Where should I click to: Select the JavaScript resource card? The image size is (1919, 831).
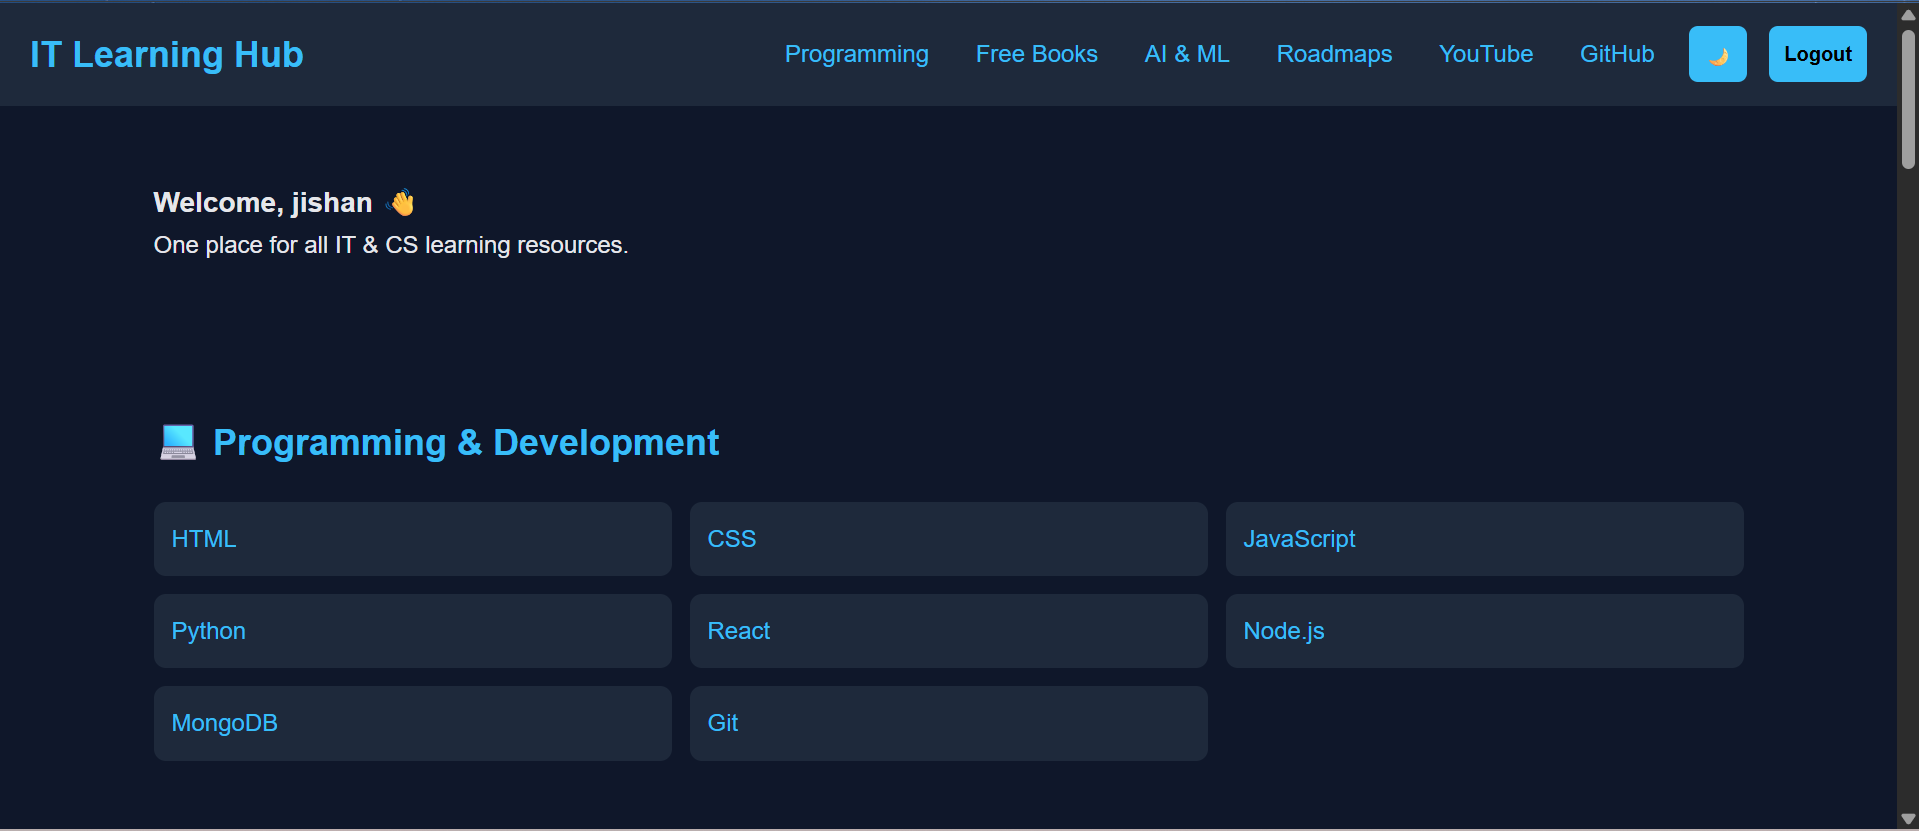coord(1484,539)
